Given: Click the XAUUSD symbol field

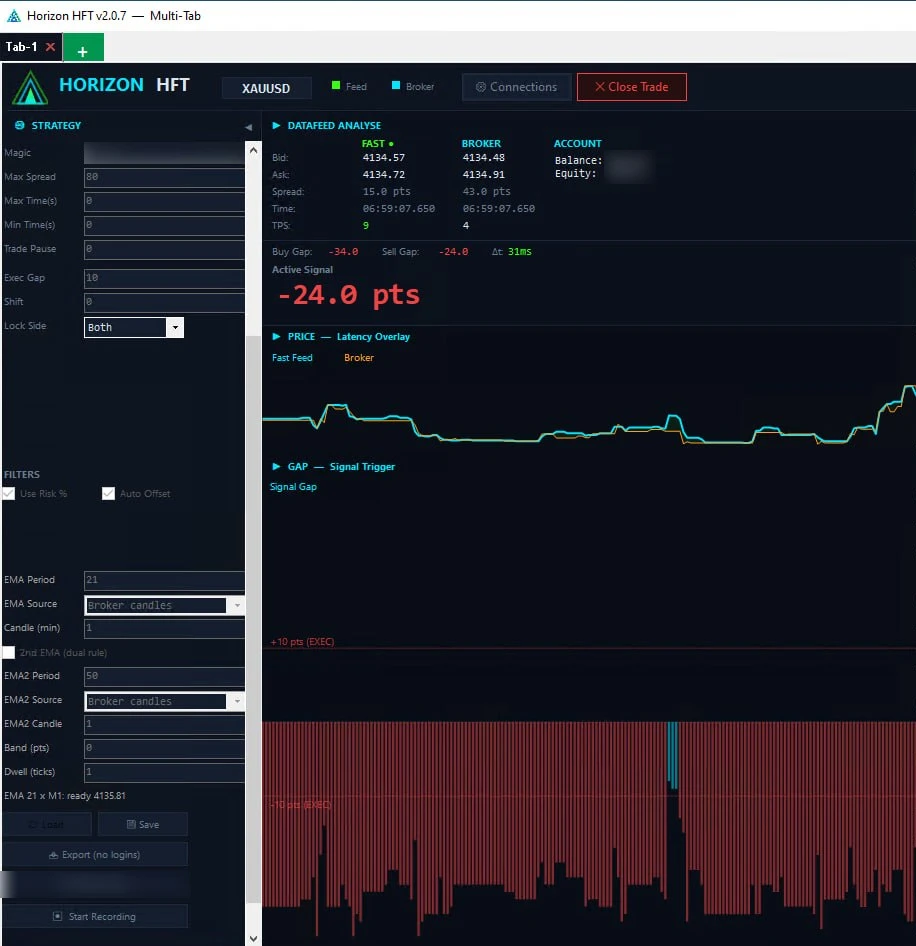Looking at the screenshot, I should 266,88.
